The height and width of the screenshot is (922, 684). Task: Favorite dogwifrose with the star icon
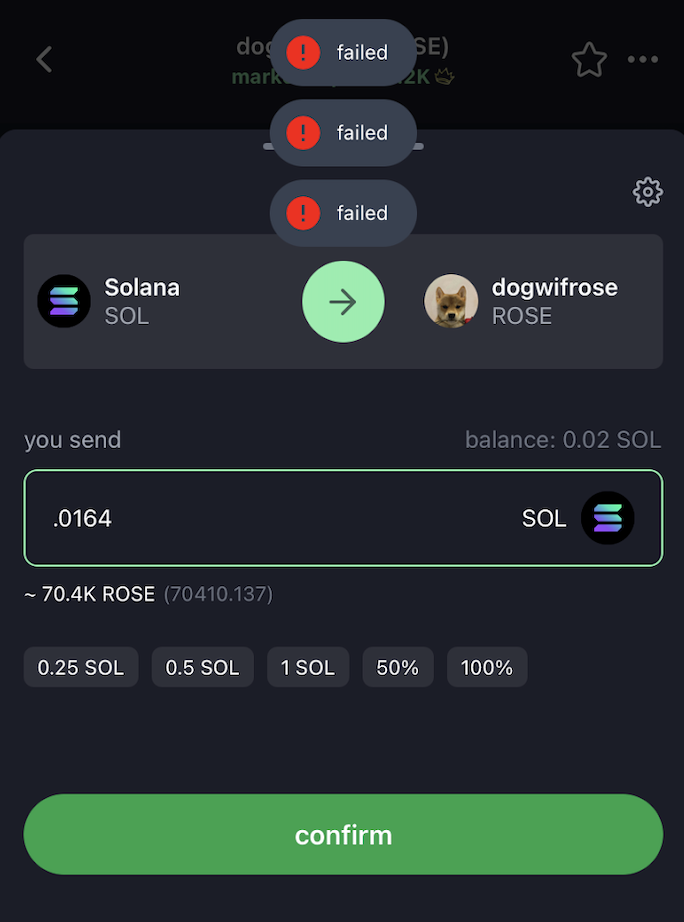(x=589, y=60)
